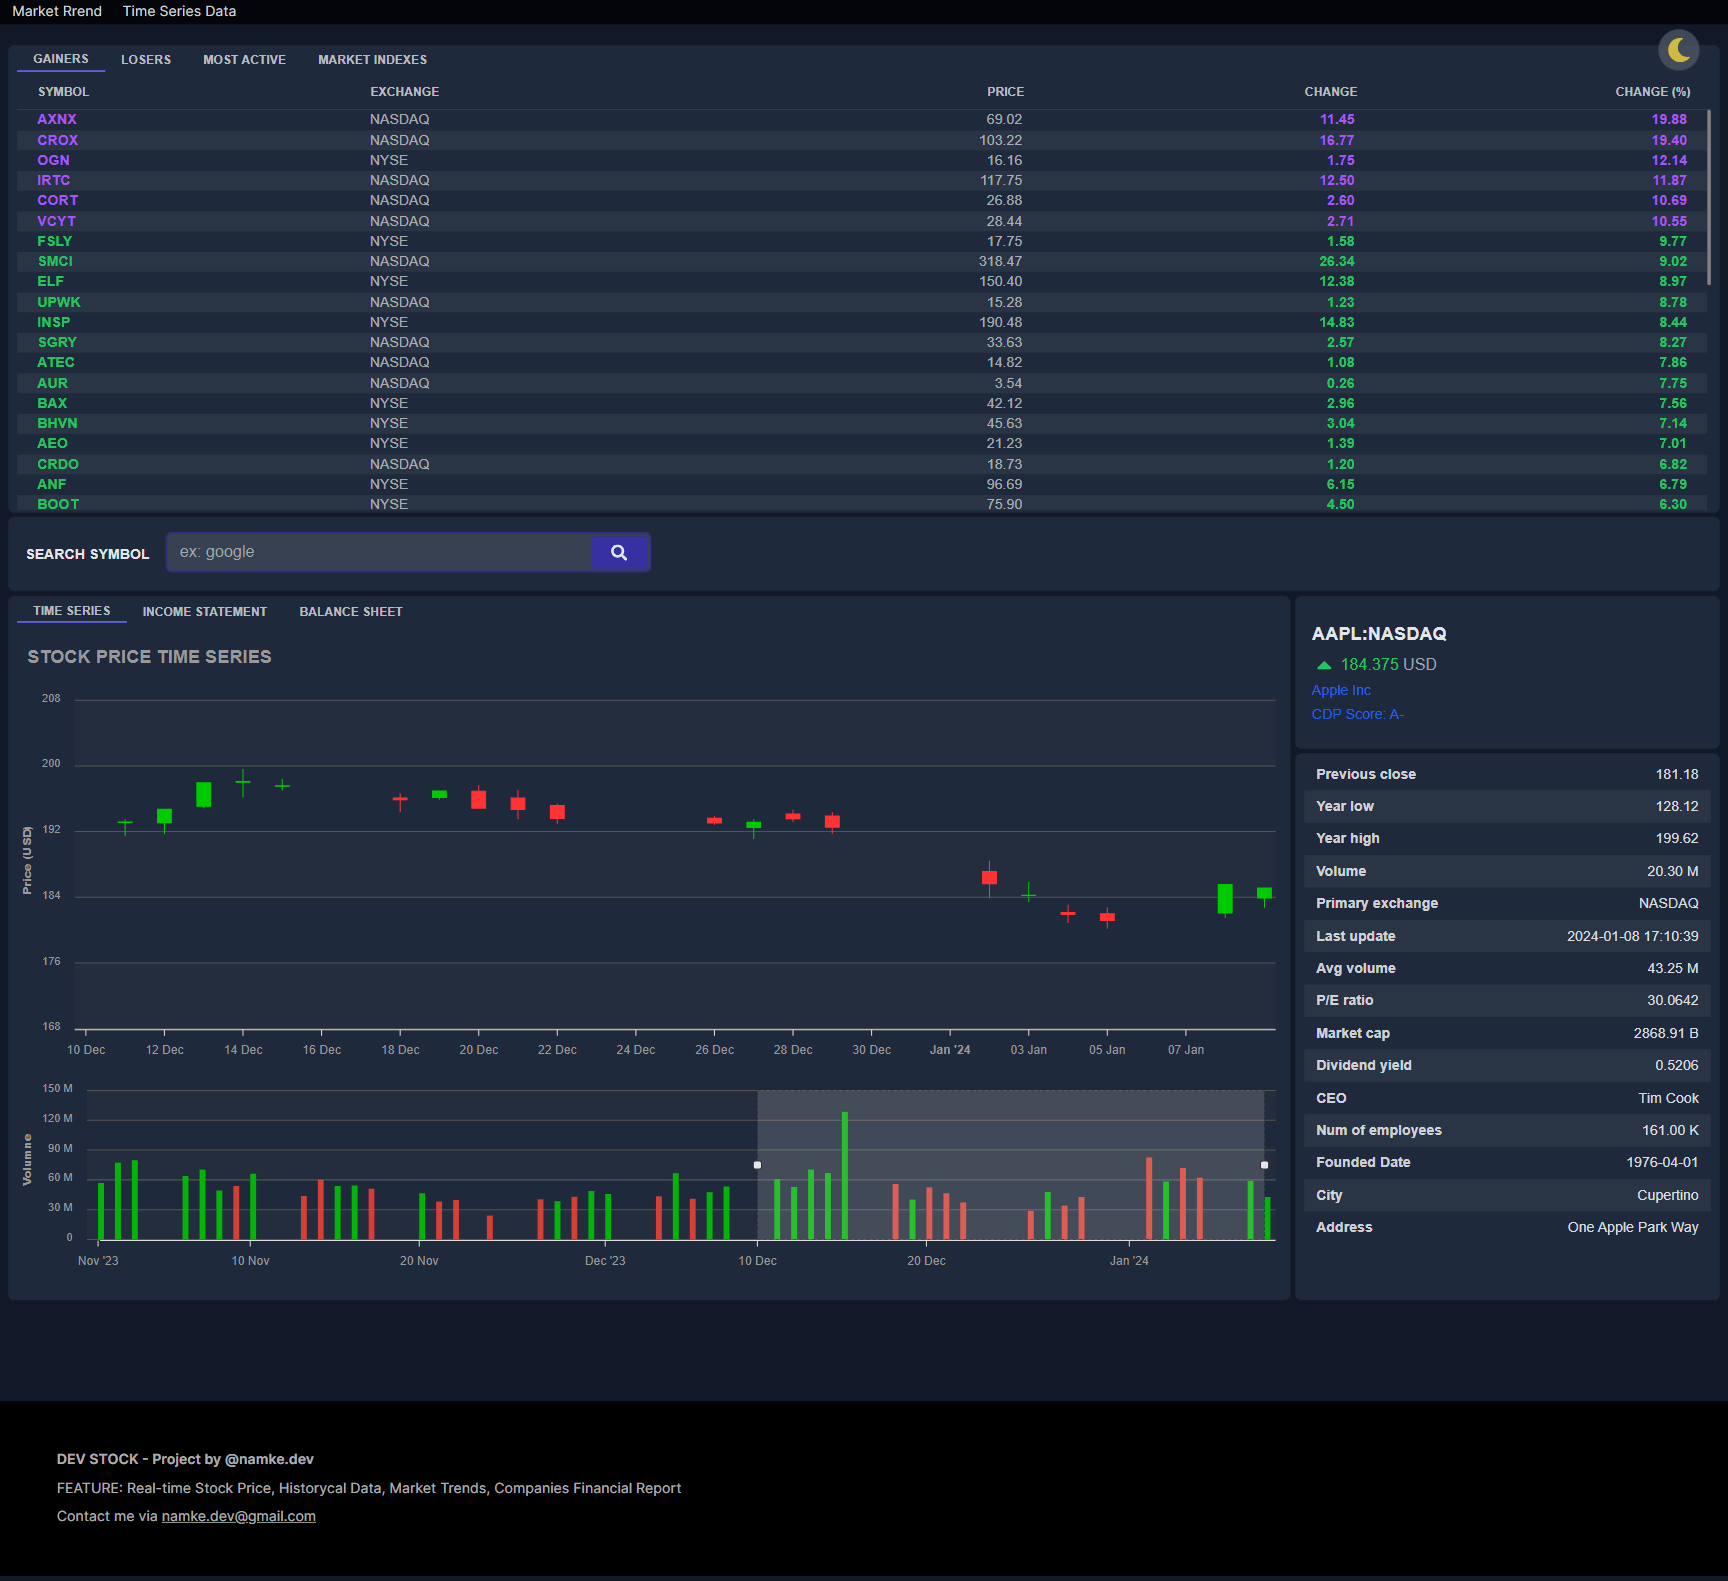
Task: Click the large green candlestick near 07 Jan
Action: click(x=1225, y=898)
